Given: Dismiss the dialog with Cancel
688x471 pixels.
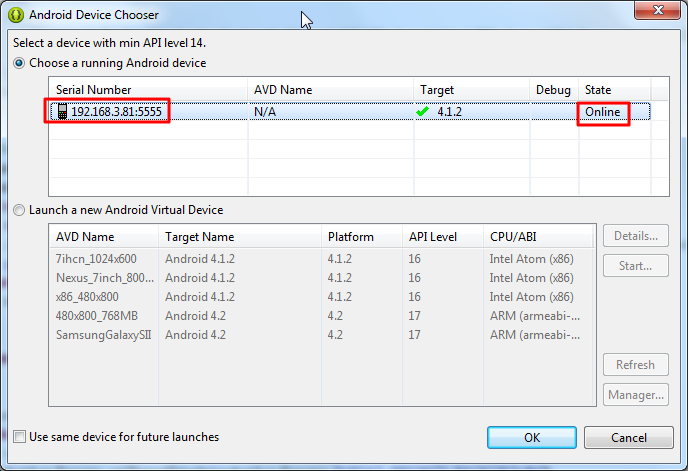Looking at the screenshot, I should tap(629, 438).
